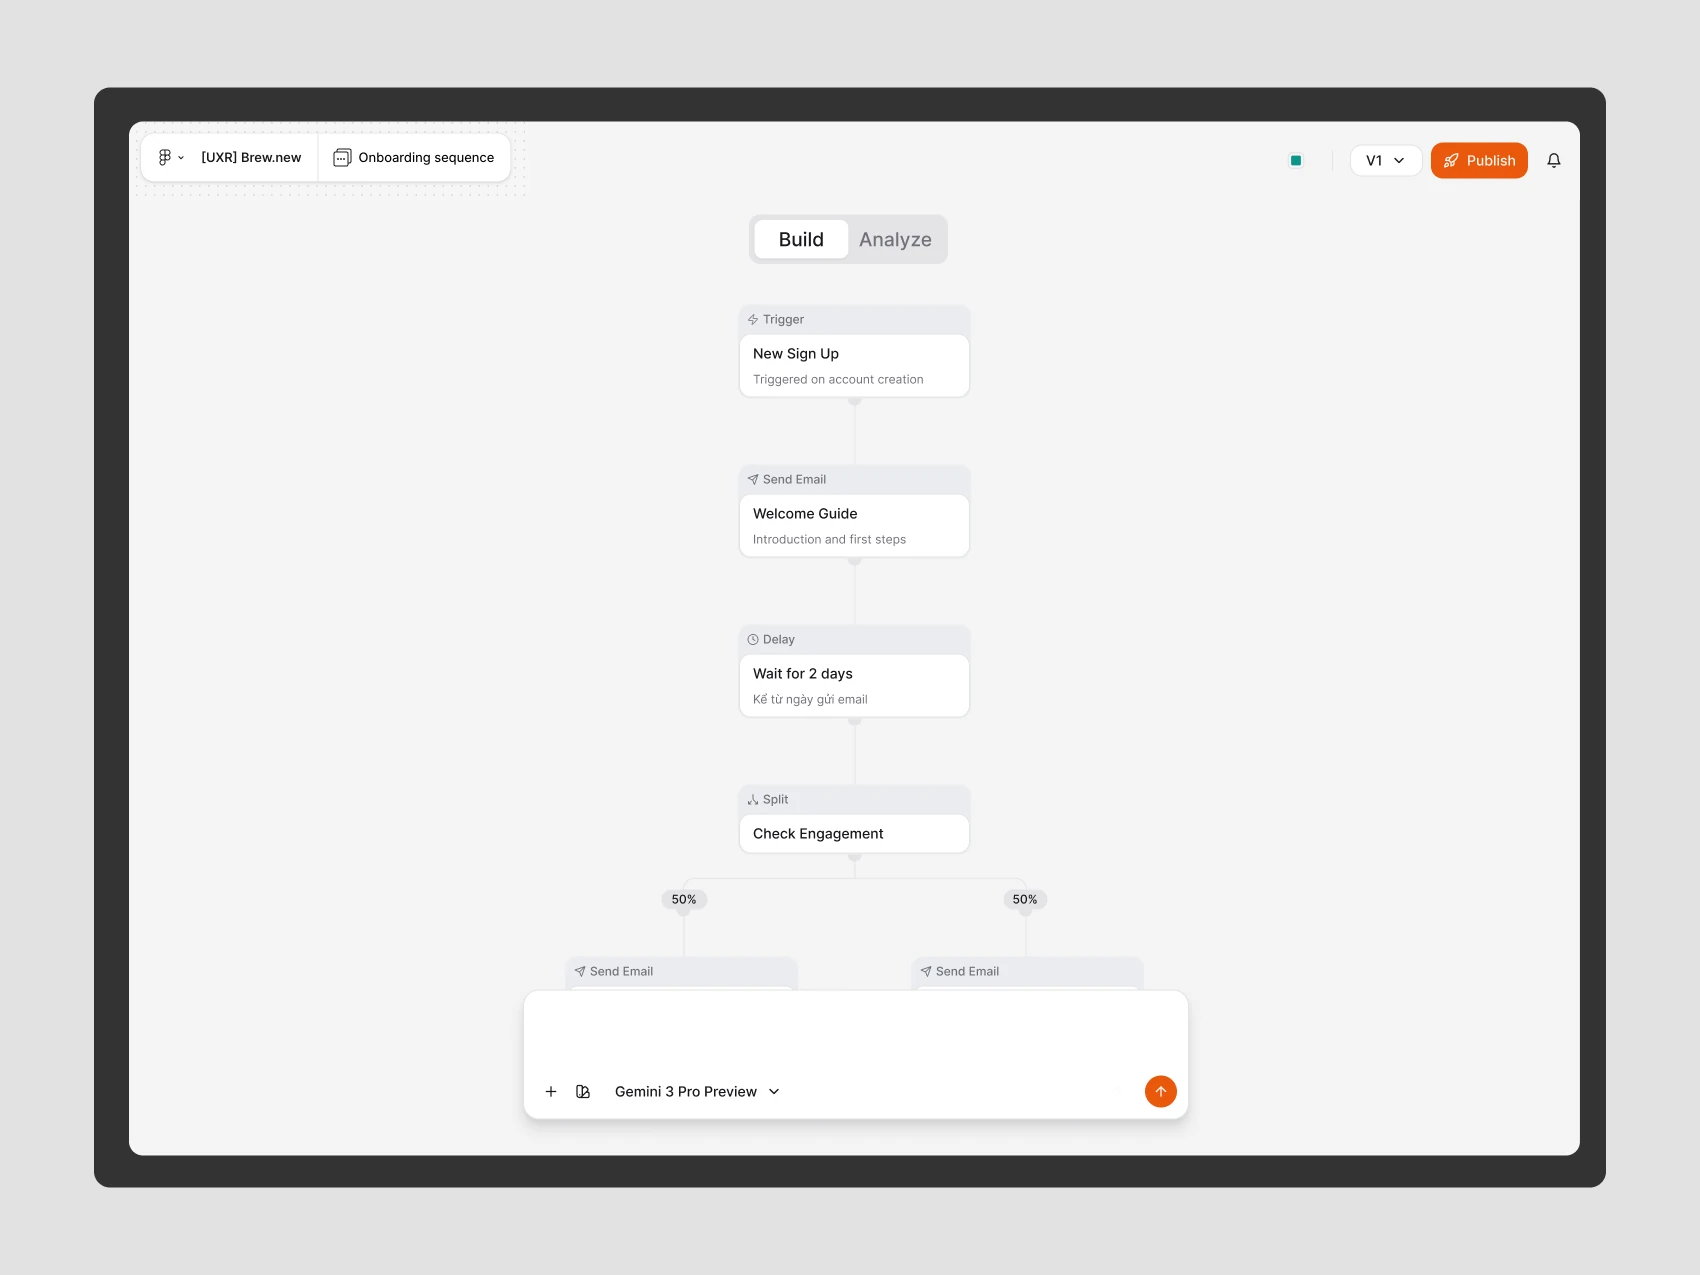The image size is (1700, 1275).
Task: Click 'Kể từ ngày gửi email' text
Action: click(810, 699)
